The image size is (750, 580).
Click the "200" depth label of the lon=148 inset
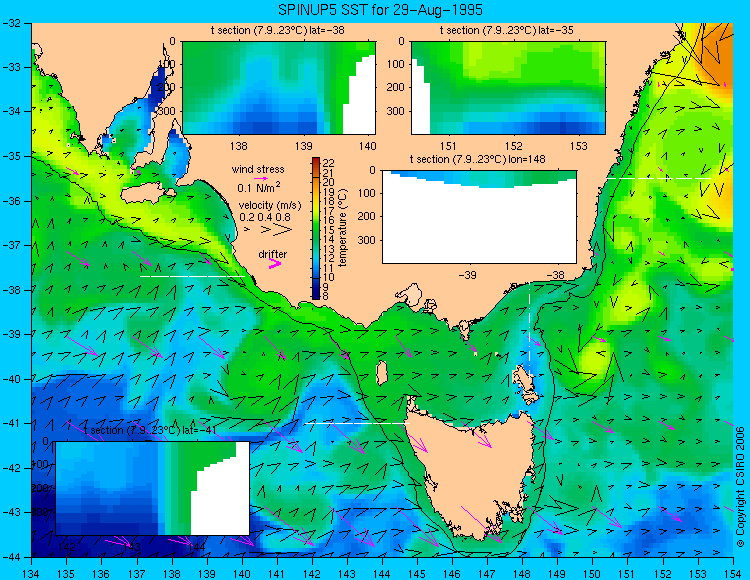pos(367,217)
